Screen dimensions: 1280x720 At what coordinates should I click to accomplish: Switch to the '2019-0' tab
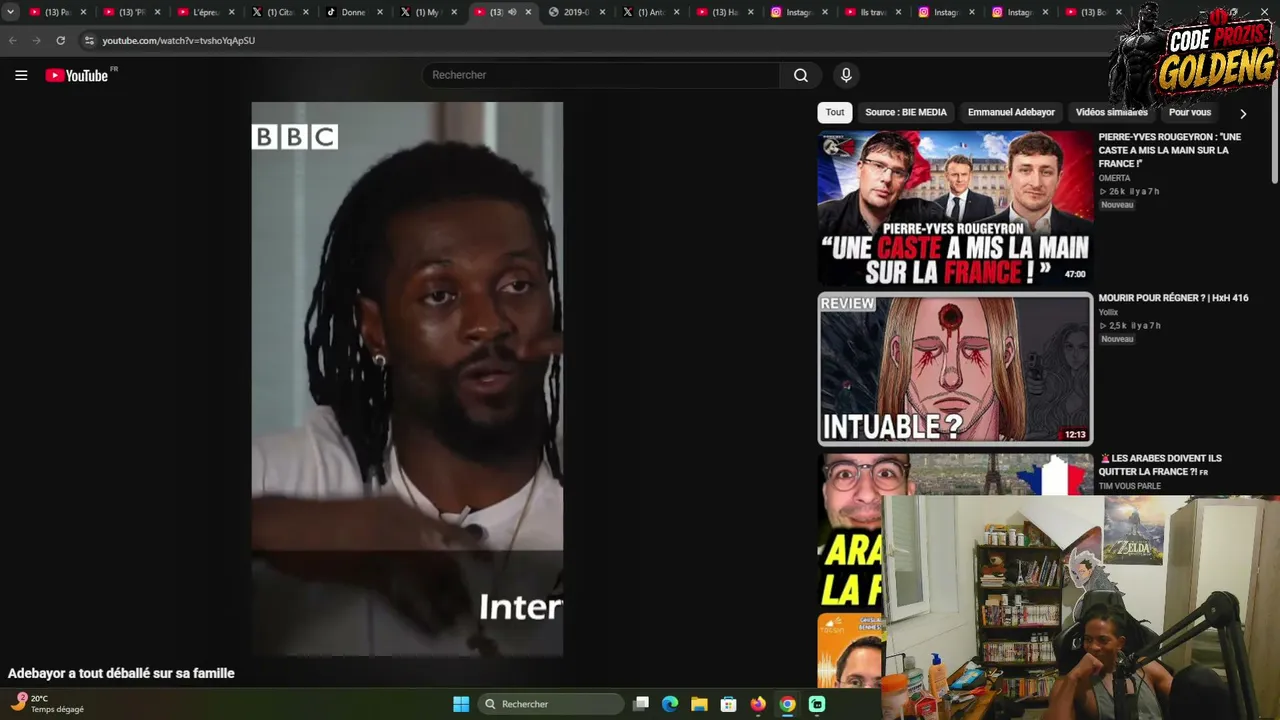[x=575, y=12]
